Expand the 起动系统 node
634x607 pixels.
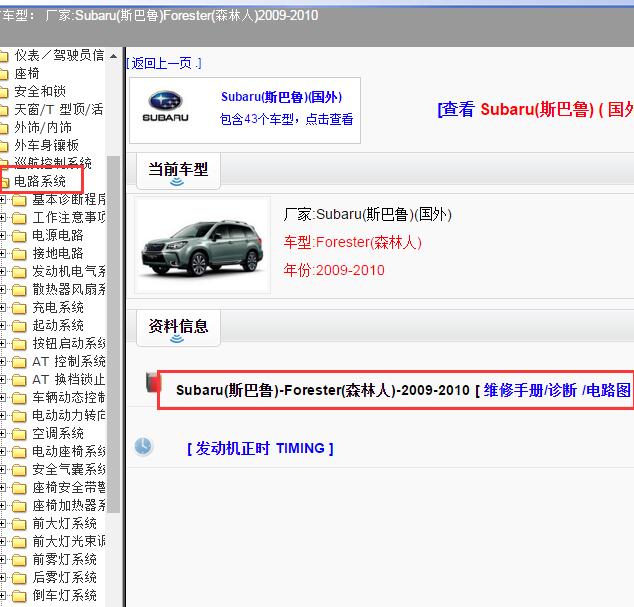tap(2, 326)
